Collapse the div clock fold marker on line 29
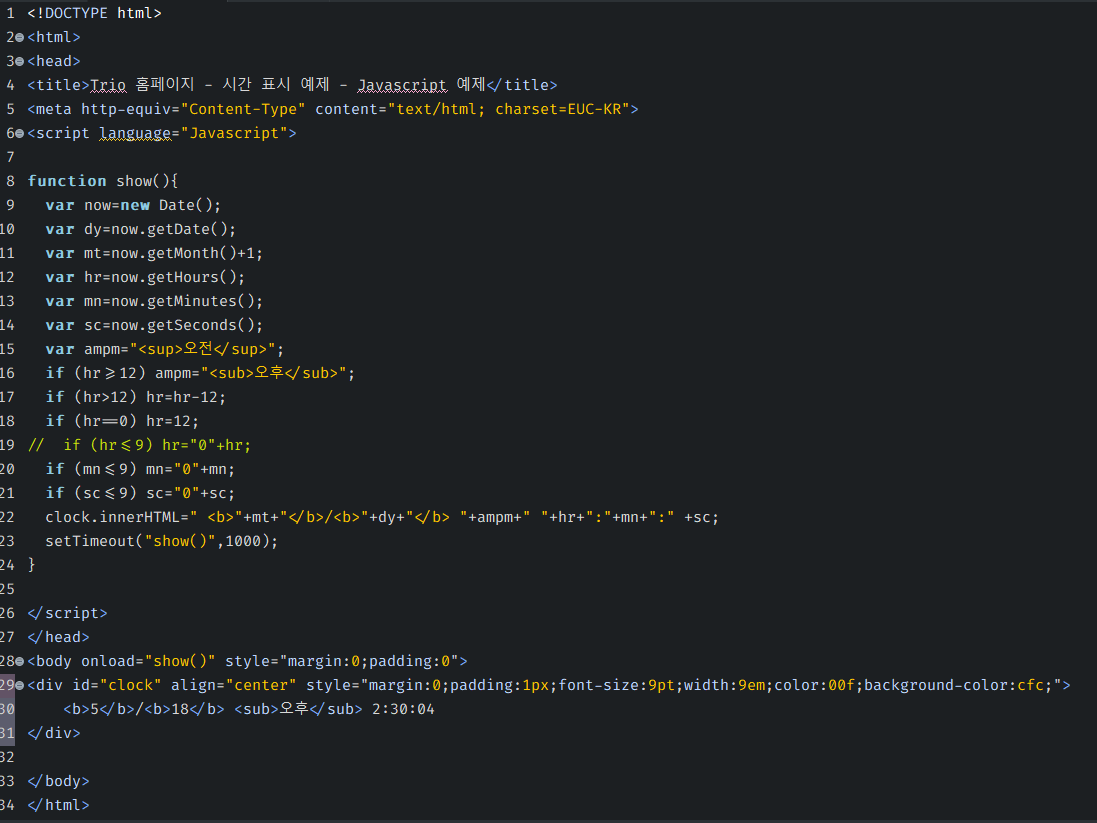The height and width of the screenshot is (823, 1097). coord(20,685)
